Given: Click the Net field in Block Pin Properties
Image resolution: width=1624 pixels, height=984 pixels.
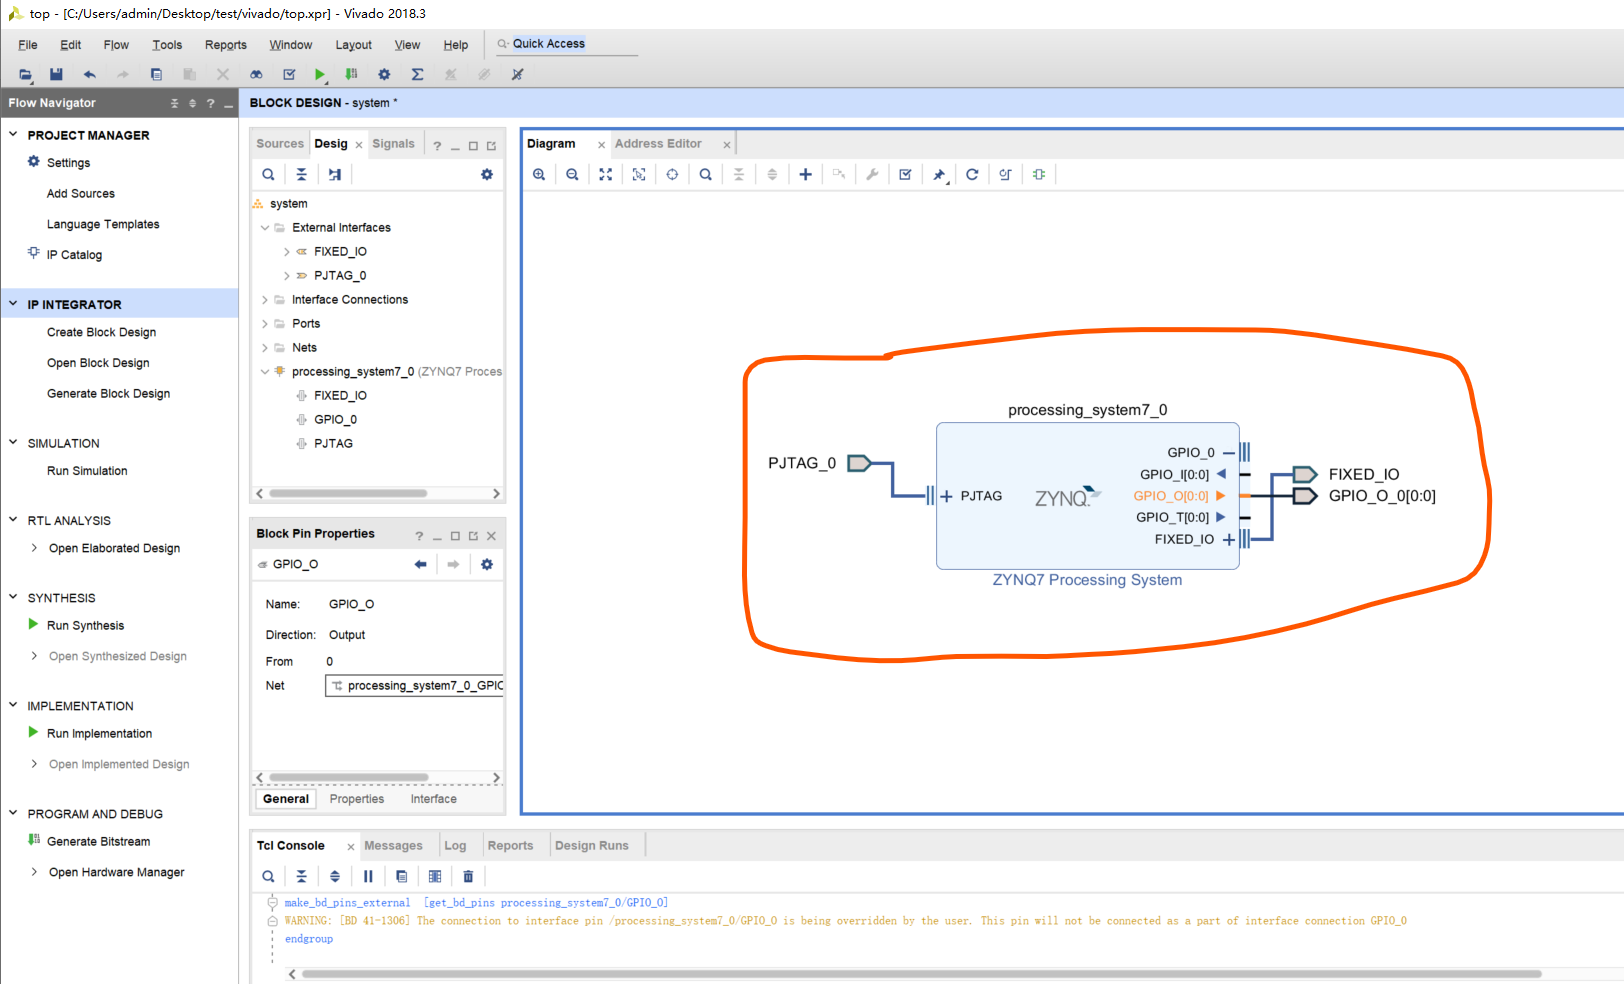Looking at the screenshot, I should tap(415, 686).
